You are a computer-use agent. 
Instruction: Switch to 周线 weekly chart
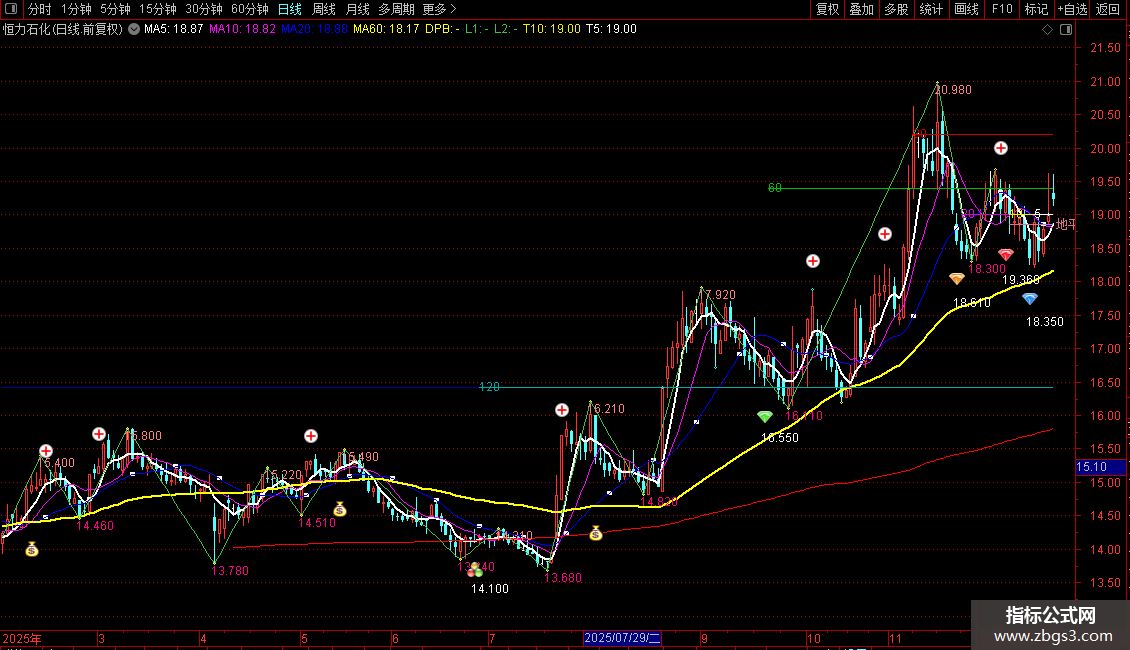pyautogui.click(x=324, y=9)
